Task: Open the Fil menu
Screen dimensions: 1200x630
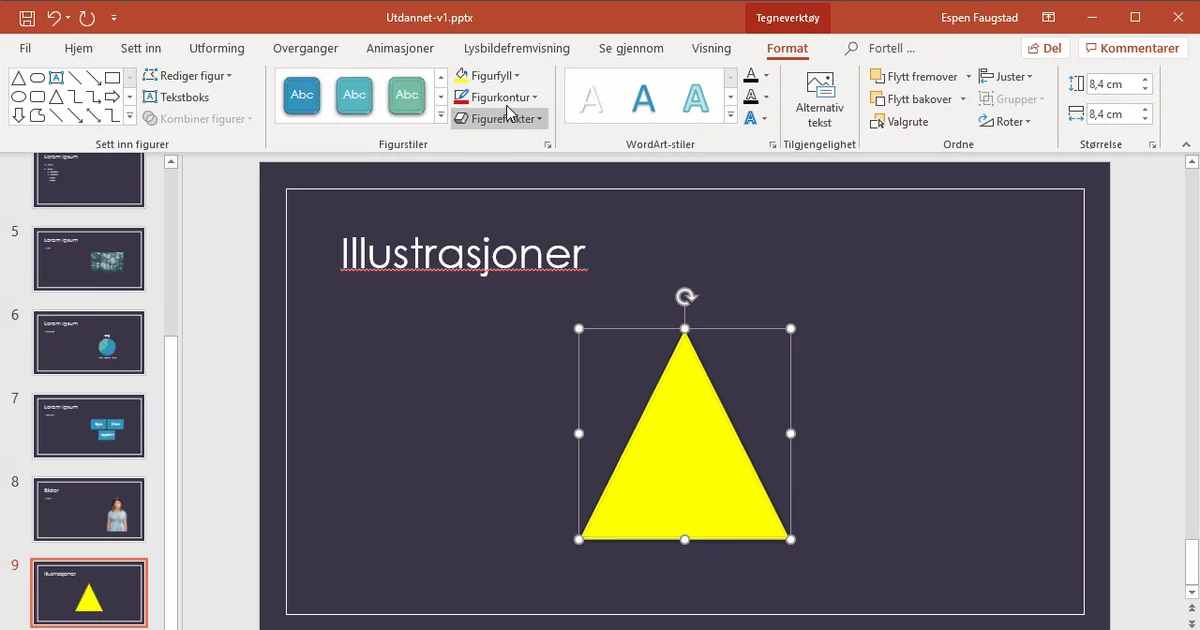Action: coord(25,48)
